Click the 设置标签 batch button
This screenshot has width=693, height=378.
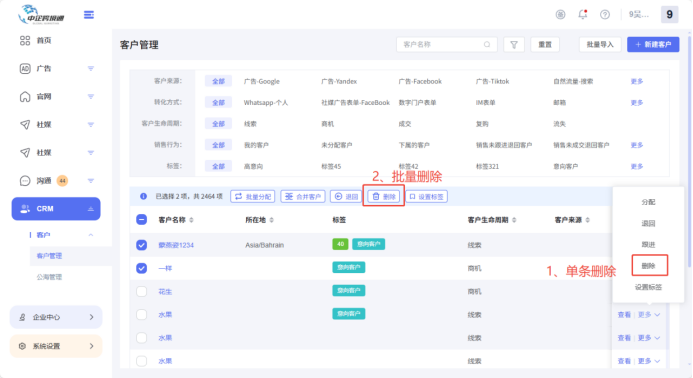[x=426, y=197]
